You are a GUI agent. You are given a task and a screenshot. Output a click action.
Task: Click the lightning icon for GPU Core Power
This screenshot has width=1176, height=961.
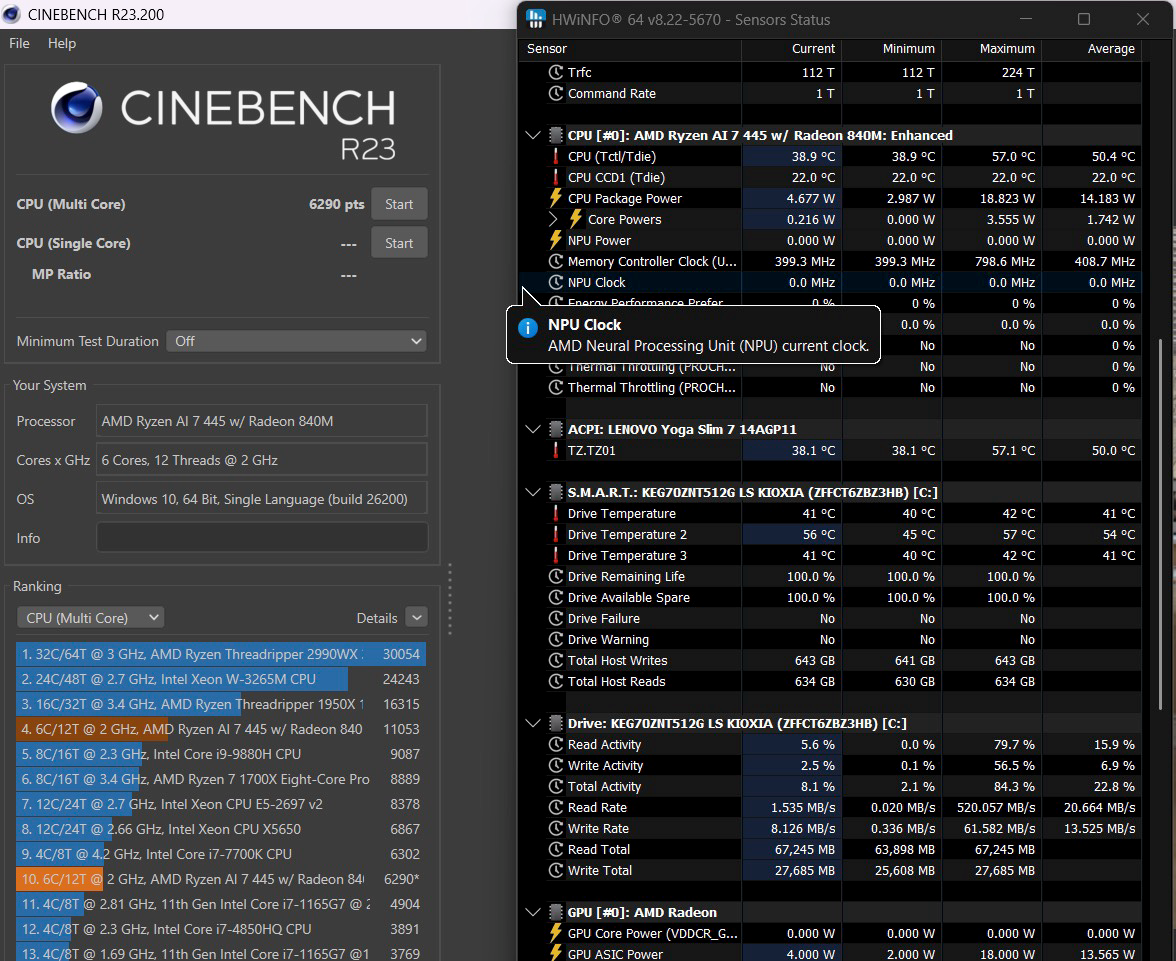(556, 933)
